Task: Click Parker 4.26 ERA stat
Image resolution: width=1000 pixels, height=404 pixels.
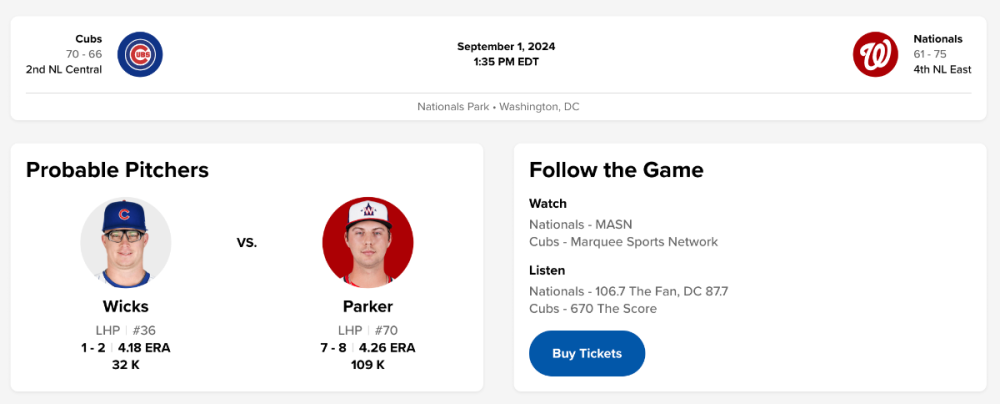Action: [x=386, y=348]
